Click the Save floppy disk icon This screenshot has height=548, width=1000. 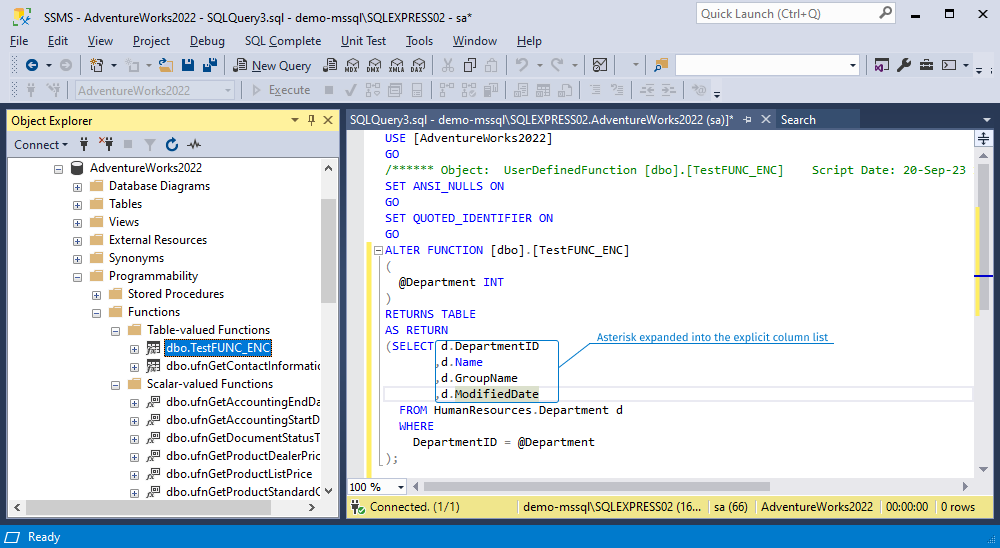pos(188,65)
